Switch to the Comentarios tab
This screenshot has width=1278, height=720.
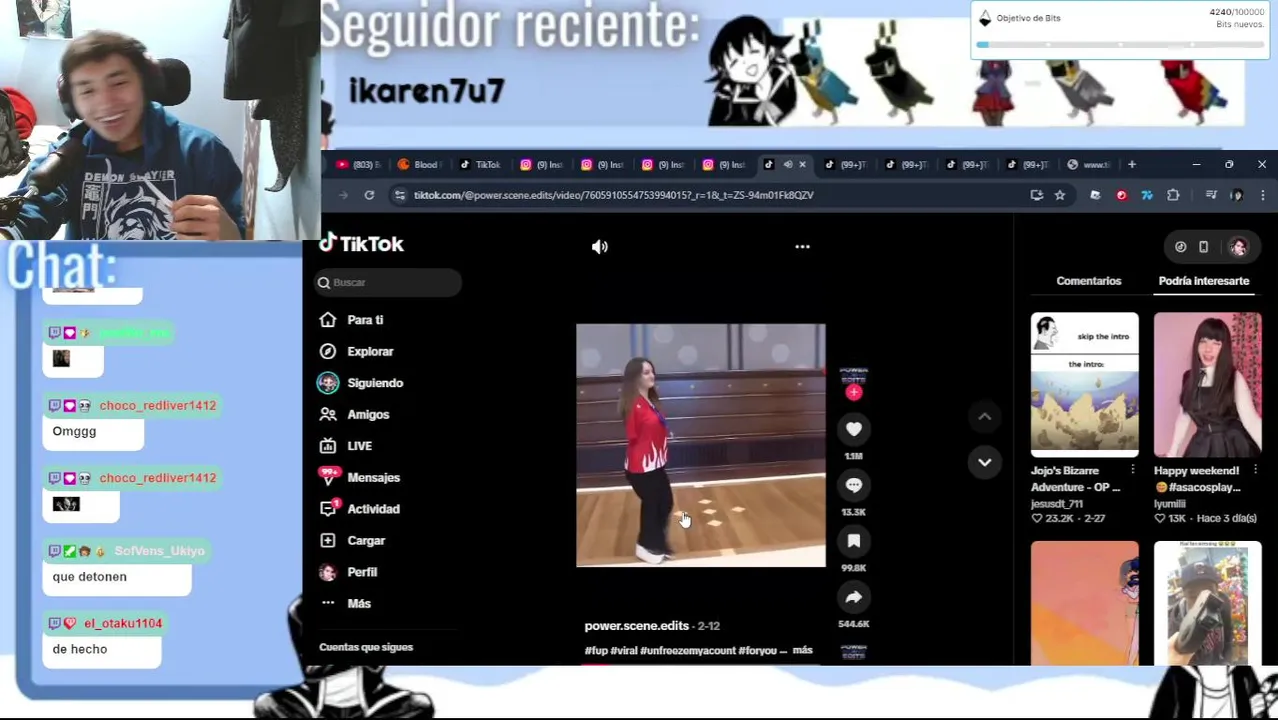[1088, 281]
